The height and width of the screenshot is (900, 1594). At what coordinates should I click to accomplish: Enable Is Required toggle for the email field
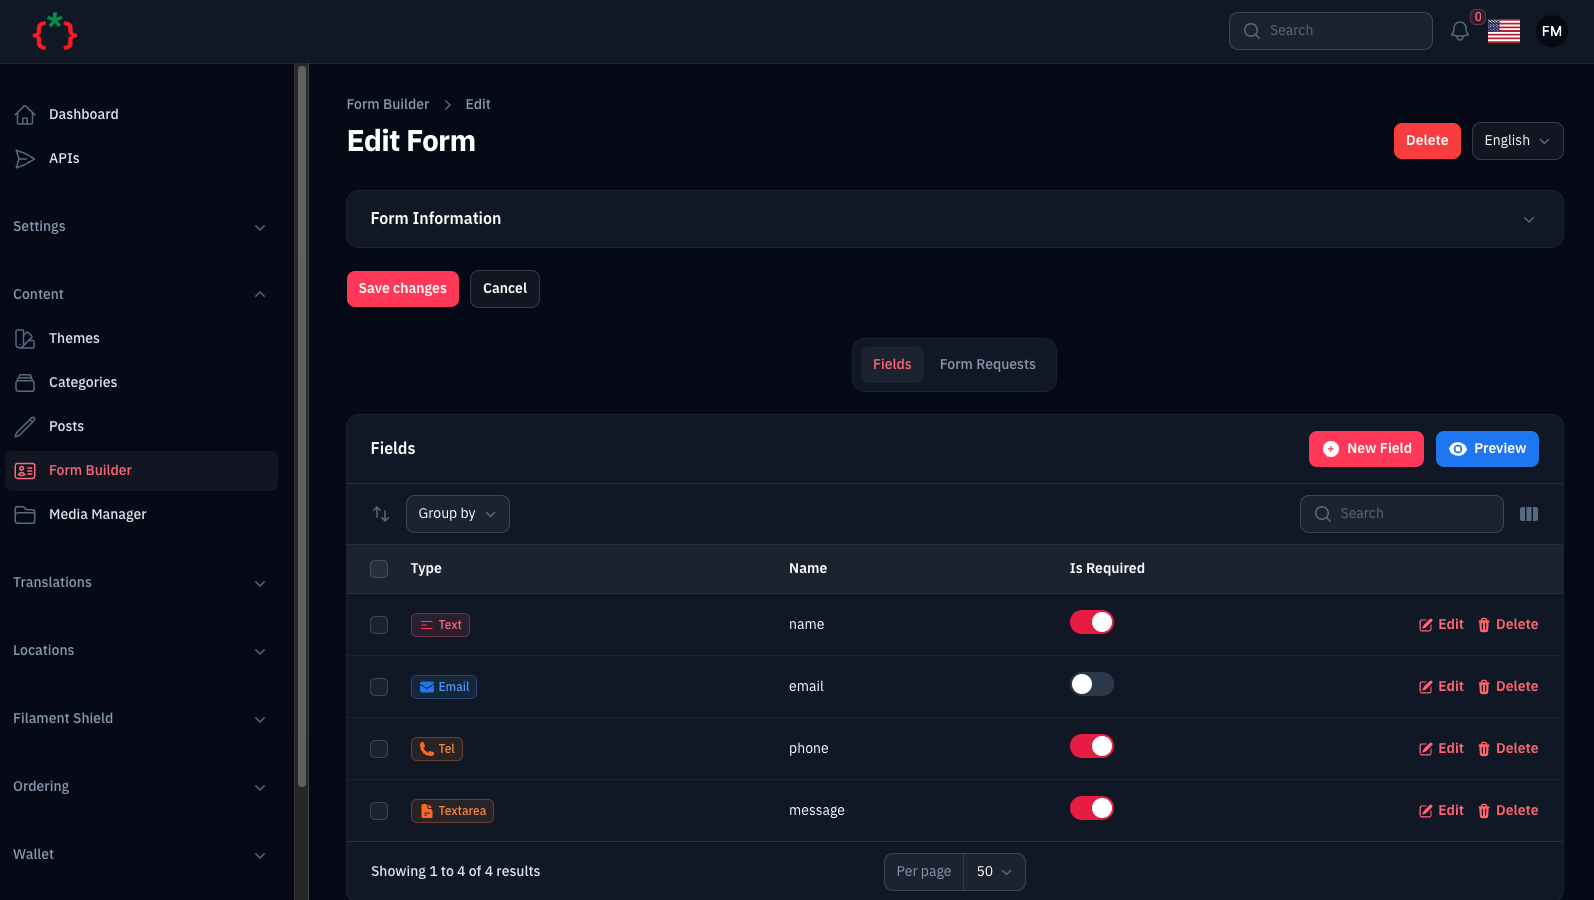(1092, 684)
